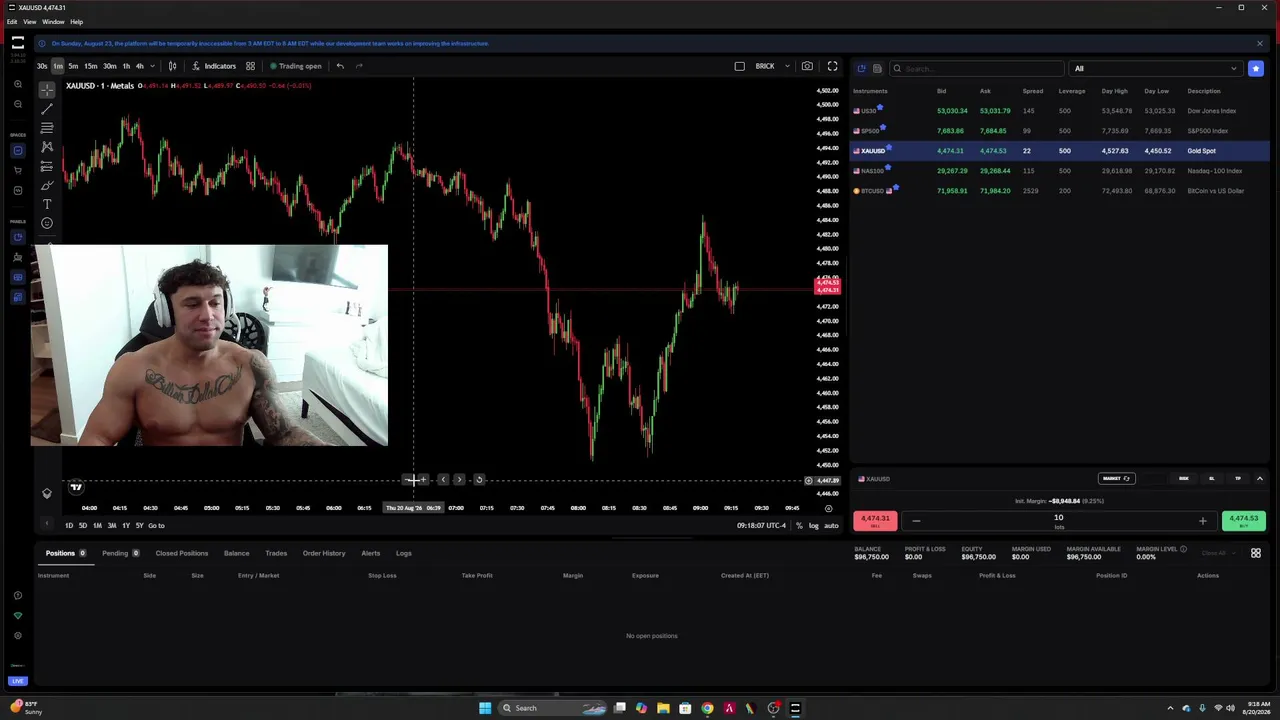
Task: Open the chart layout grid selector
Action: tap(250, 66)
